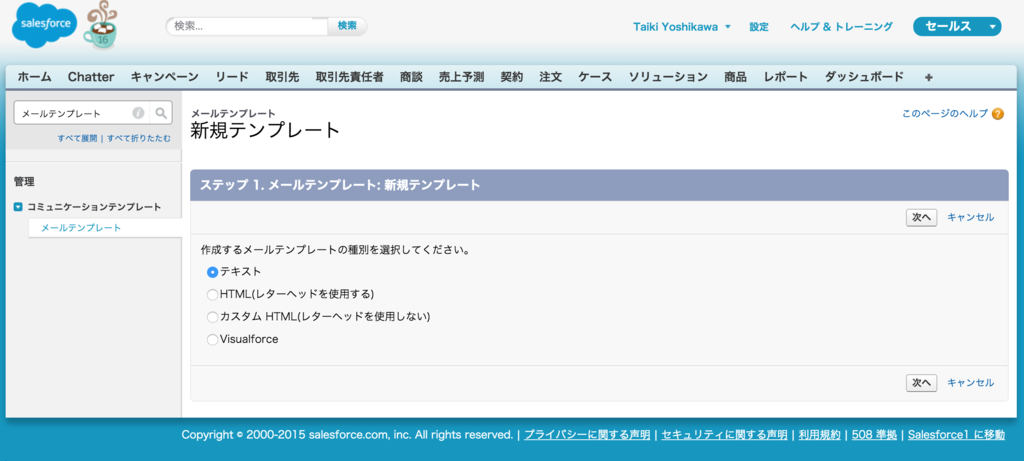Viewport: 1024px width, 461px height.
Task: Open the Chatter tab
Action: pos(91,77)
